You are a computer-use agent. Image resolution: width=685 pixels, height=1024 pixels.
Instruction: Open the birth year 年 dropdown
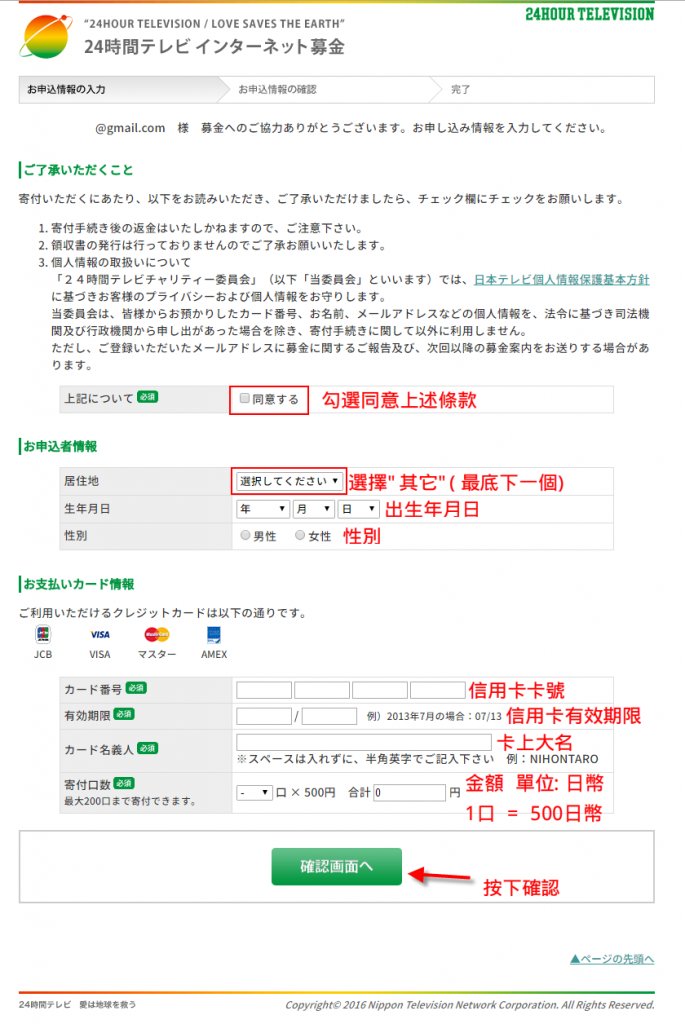click(x=263, y=509)
